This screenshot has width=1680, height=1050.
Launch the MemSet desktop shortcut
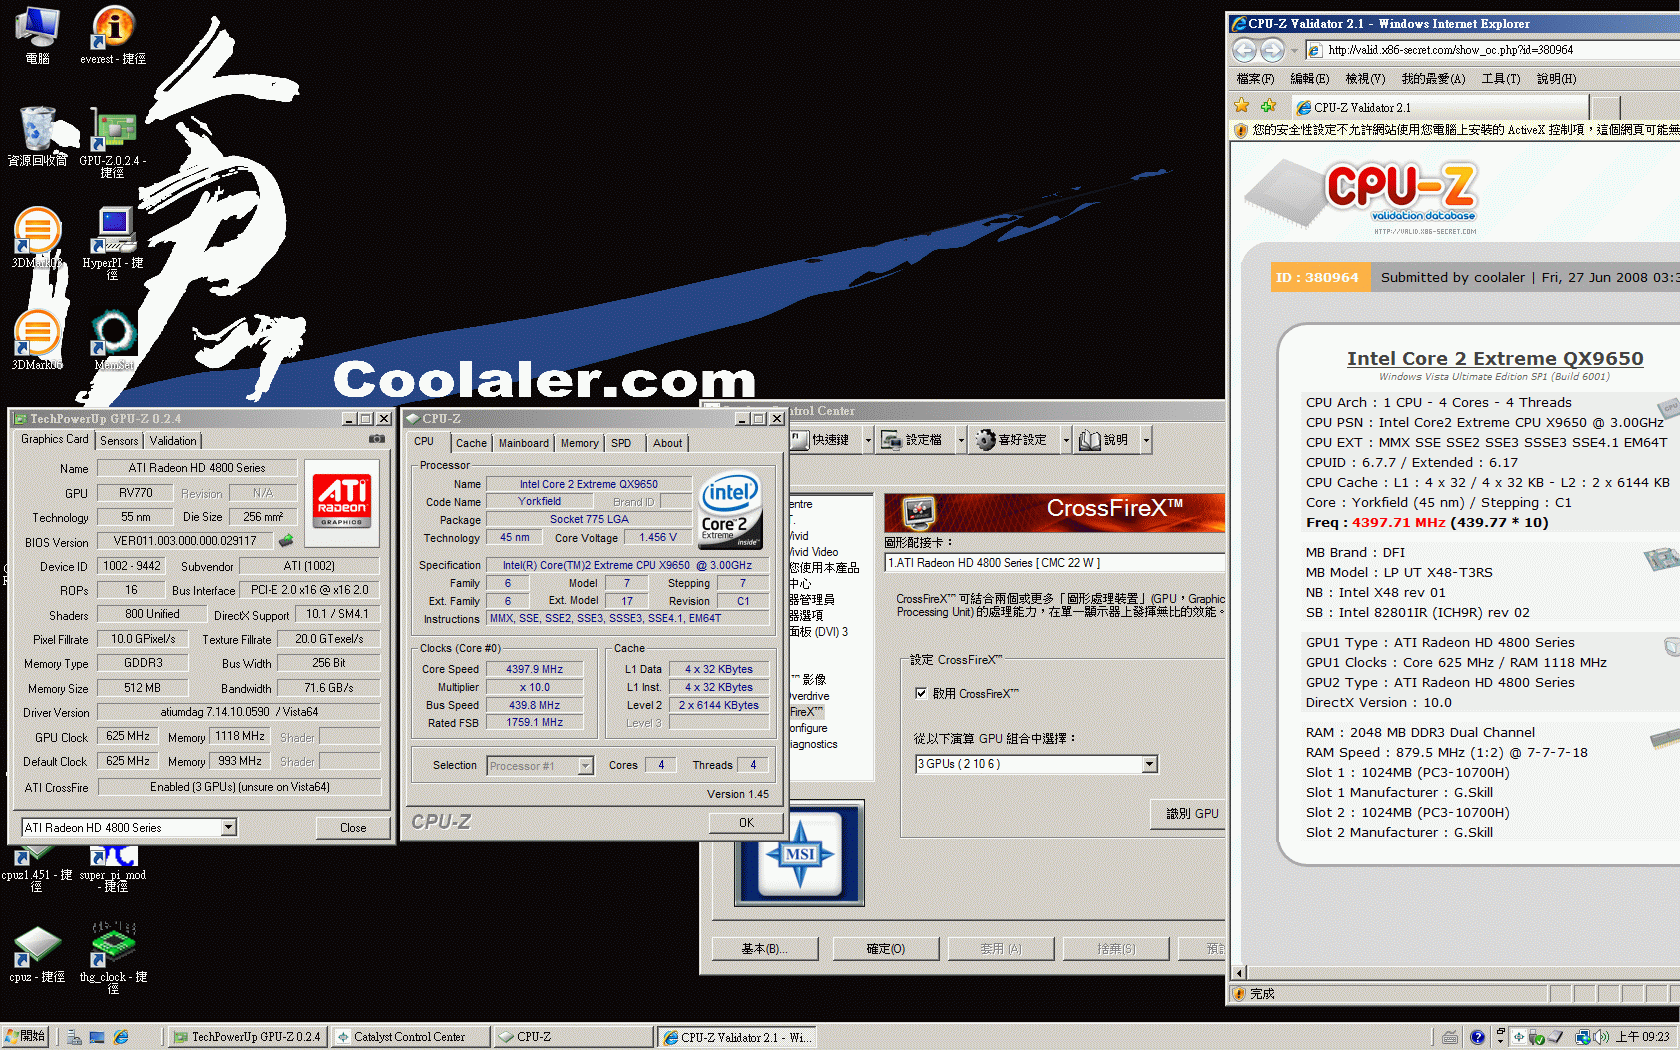pos(113,340)
